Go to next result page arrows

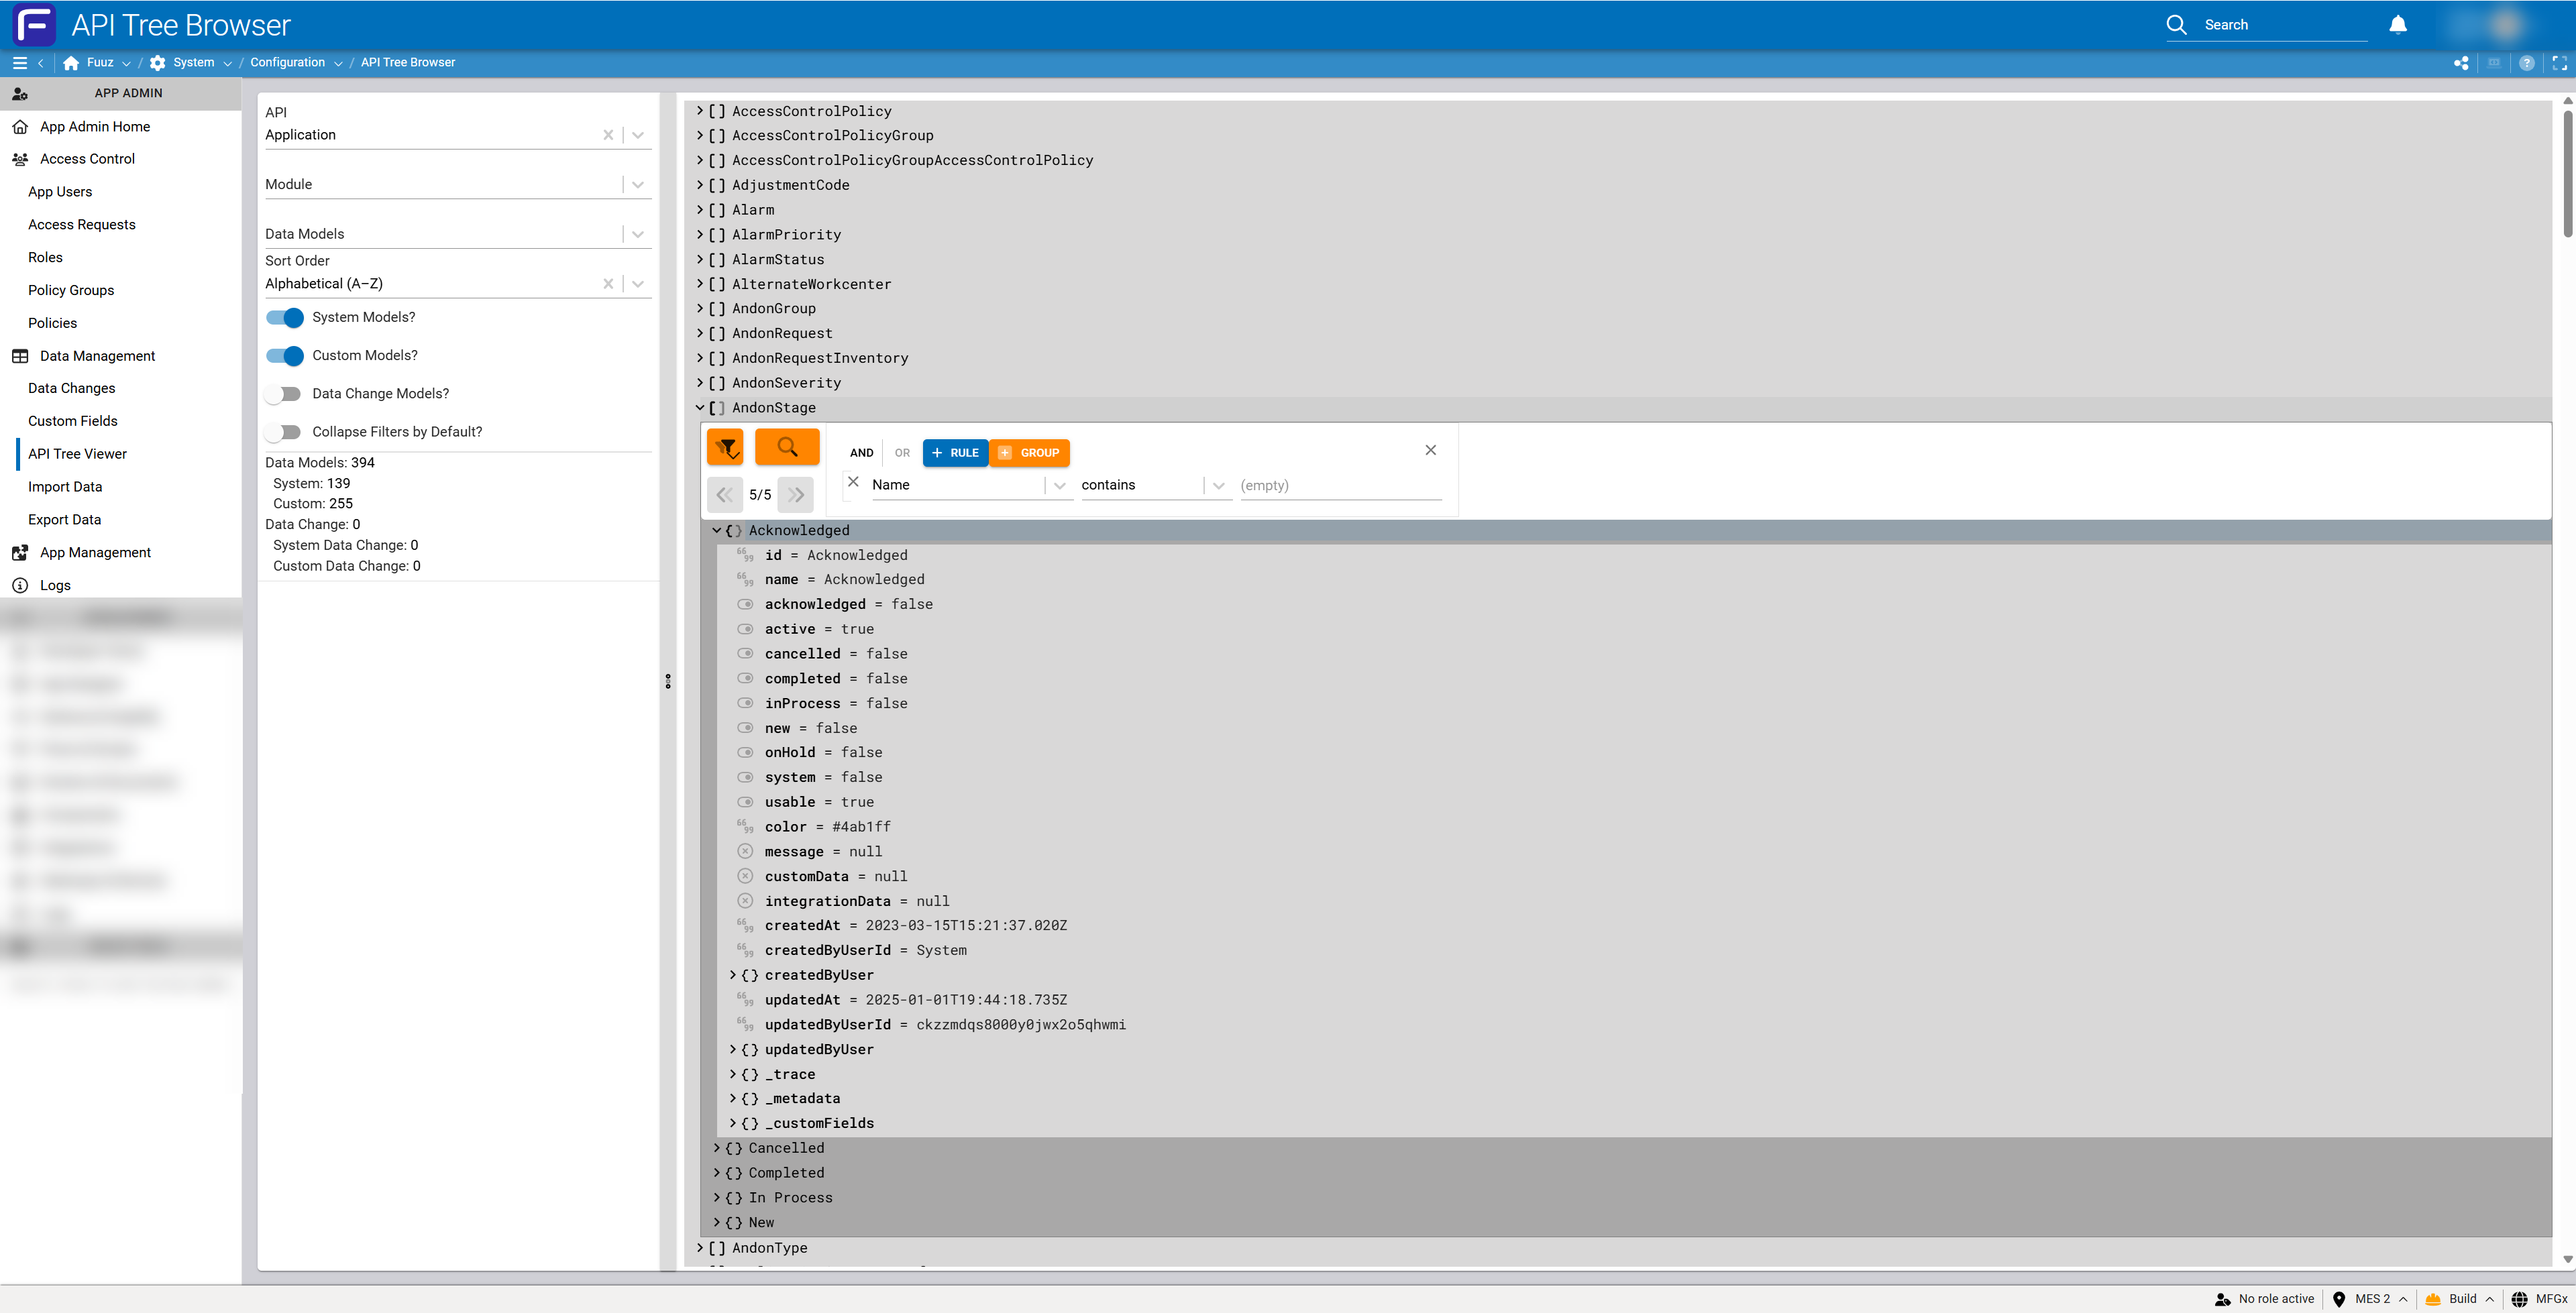pyautogui.click(x=796, y=495)
